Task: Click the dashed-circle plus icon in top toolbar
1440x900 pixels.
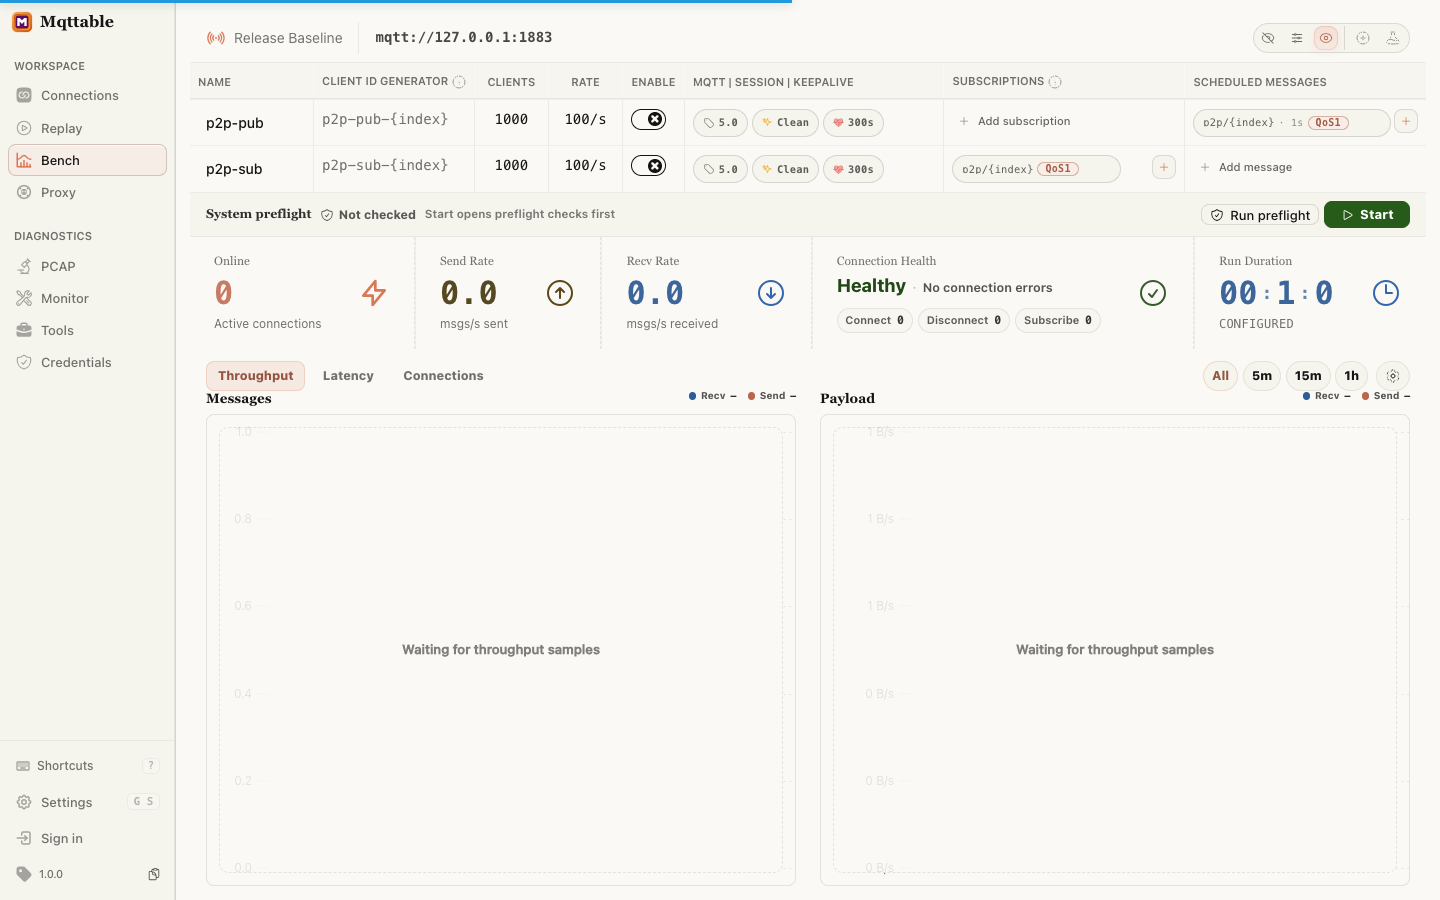Action: (1363, 38)
